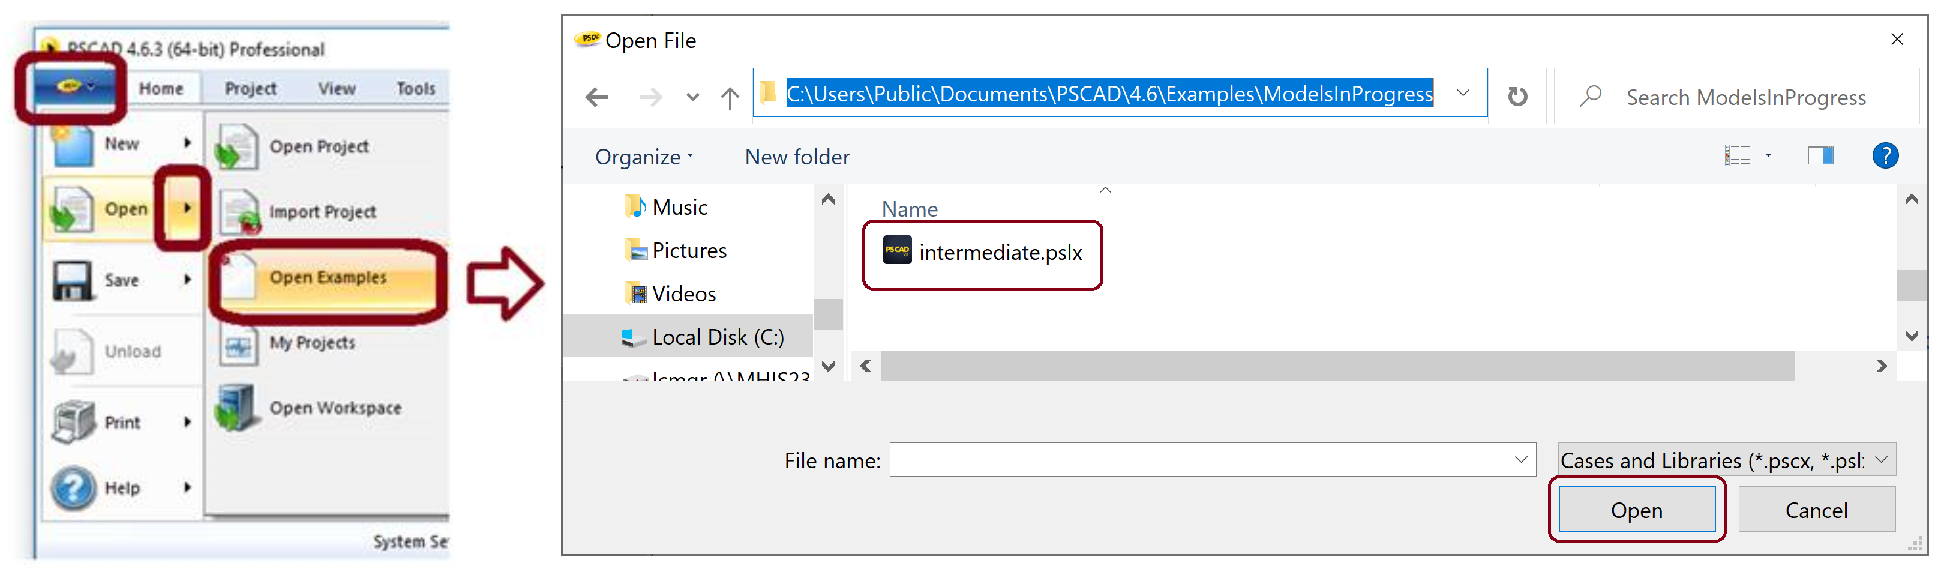Click the File name input field
The height and width of the screenshot is (586, 1943).
[x=1212, y=460]
